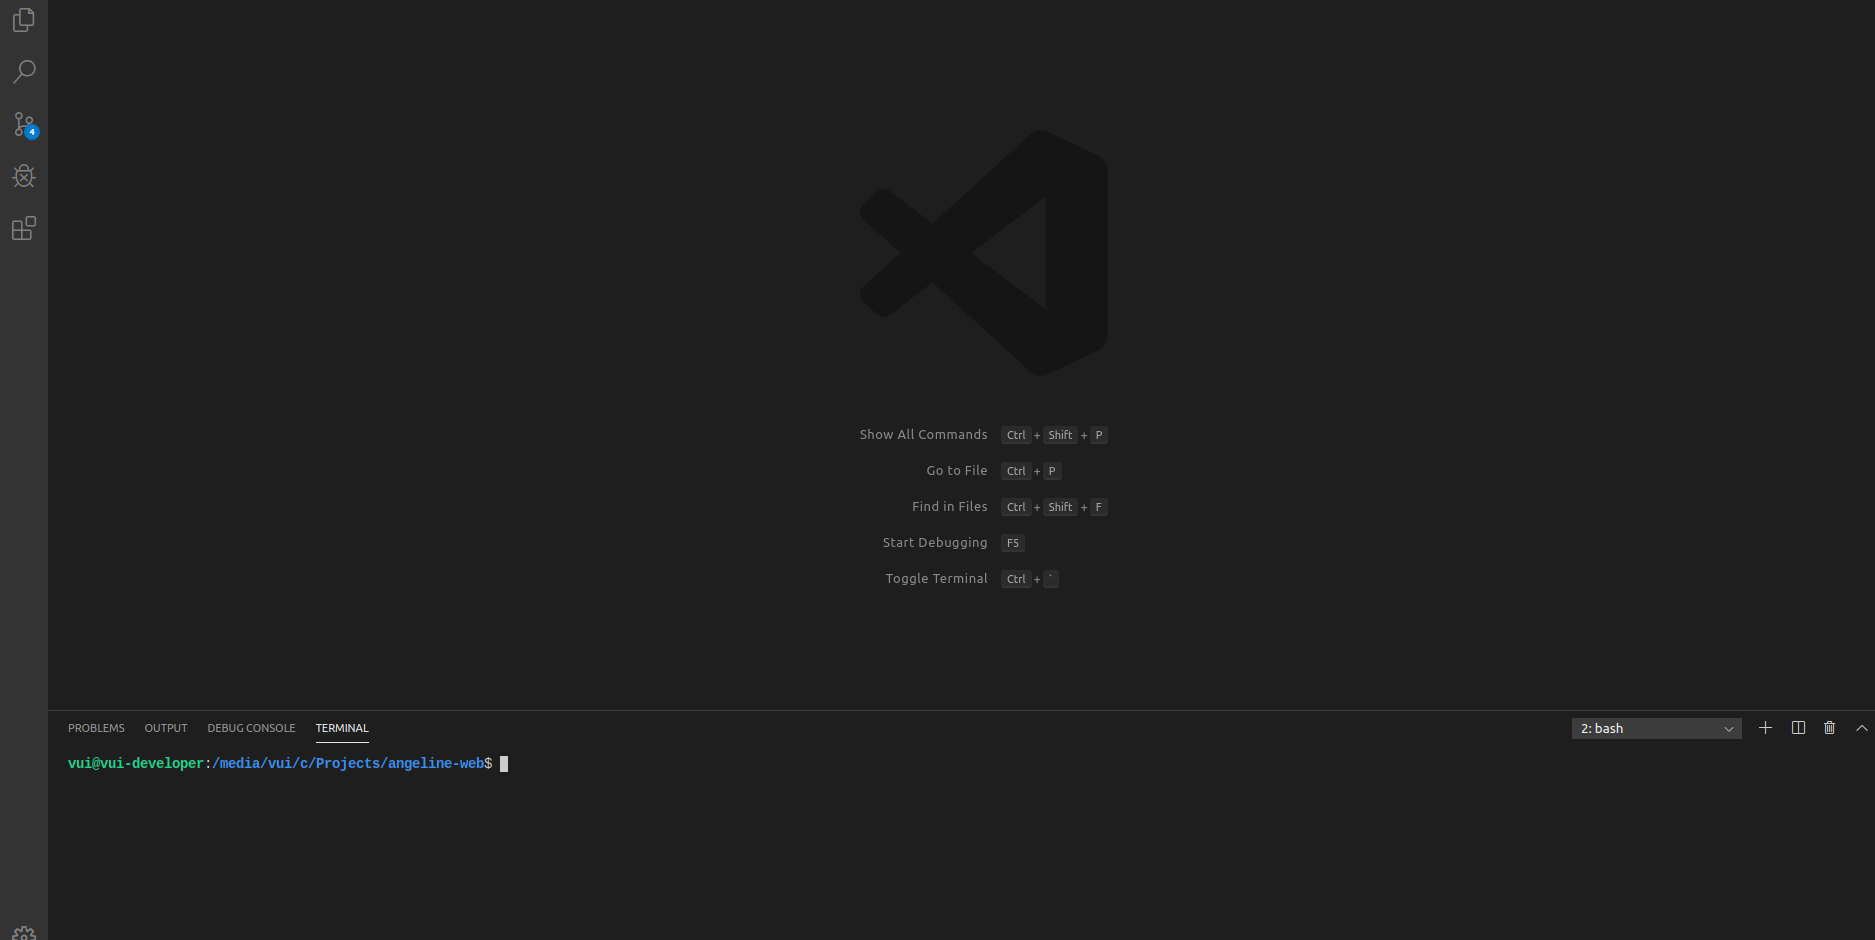1875x940 pixels.
Task: Switch to the DEBUG CONSOLE tab
Action: pyautogui.click(x=251, y=728)
